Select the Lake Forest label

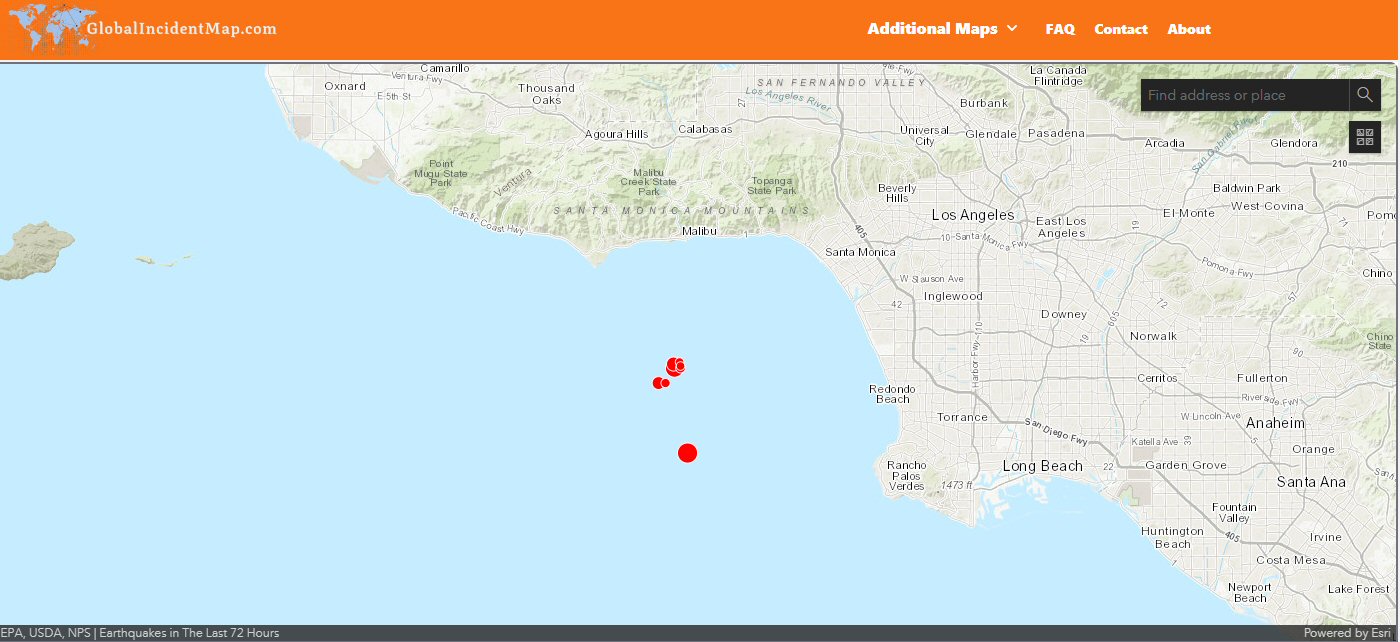(1358, 589)
